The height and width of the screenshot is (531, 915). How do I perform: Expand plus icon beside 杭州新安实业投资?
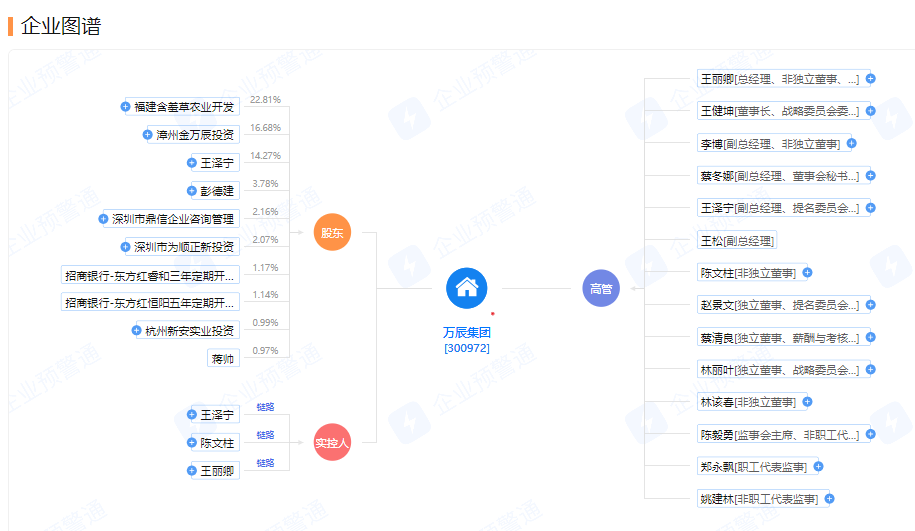(138, 330)
